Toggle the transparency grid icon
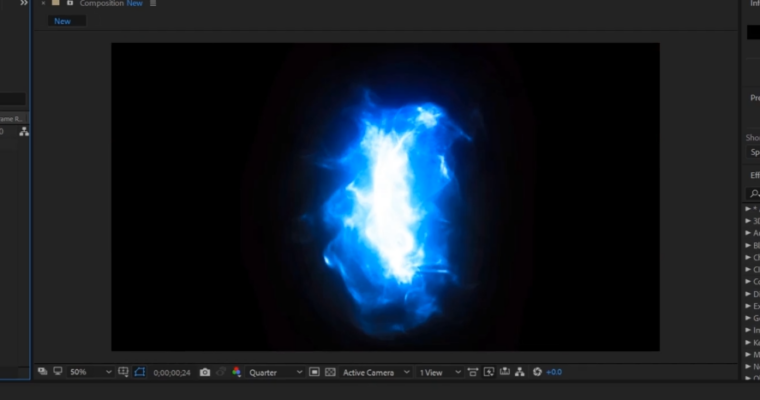 330,372
